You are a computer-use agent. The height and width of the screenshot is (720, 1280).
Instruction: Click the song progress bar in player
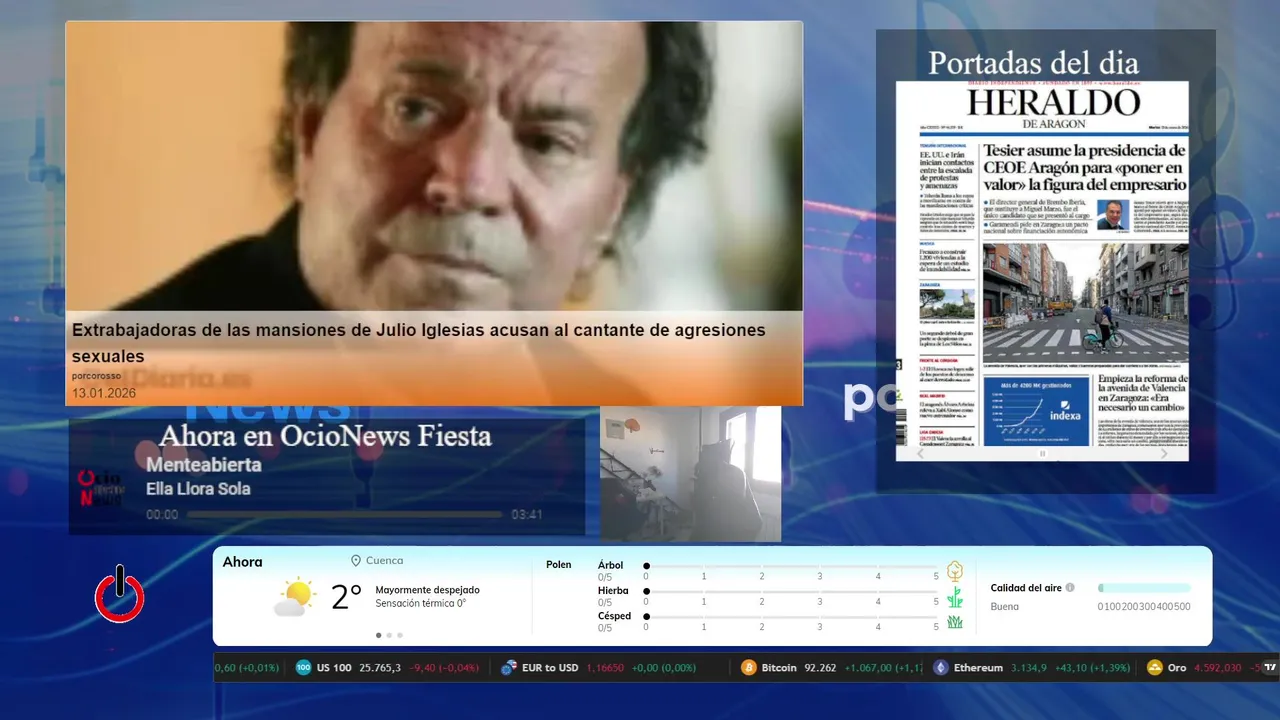coord(344,515)
